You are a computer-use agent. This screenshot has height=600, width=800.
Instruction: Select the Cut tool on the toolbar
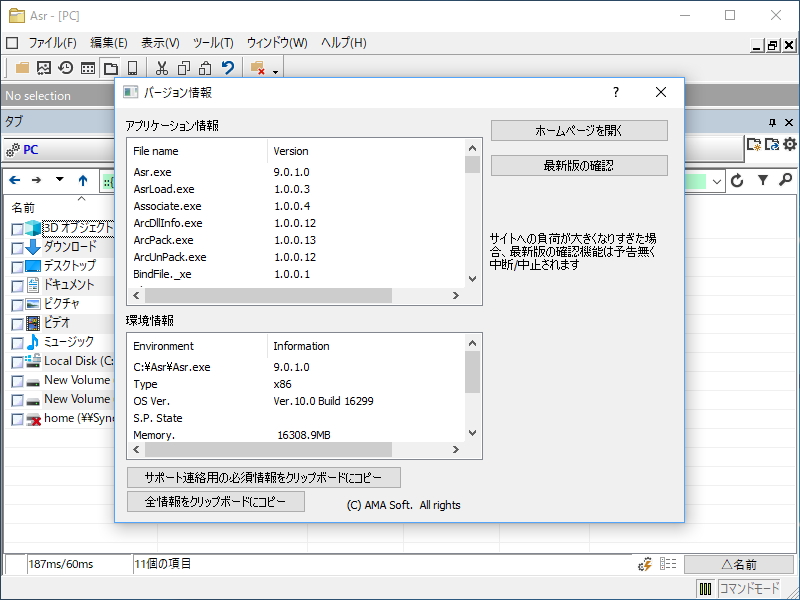point(161,68)
